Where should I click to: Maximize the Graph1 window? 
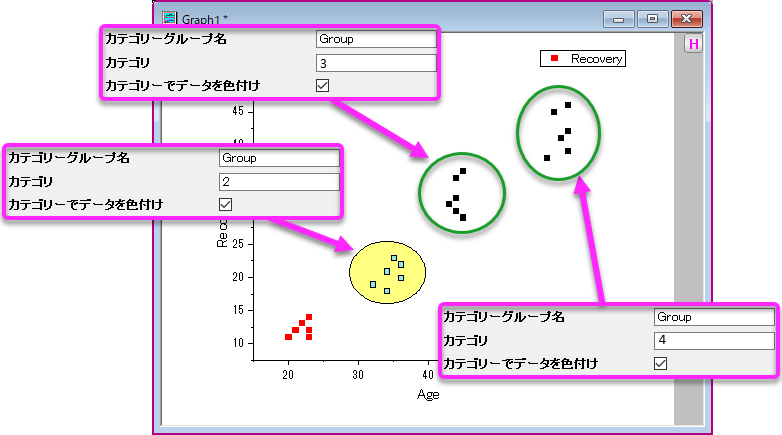click(652, 19)
